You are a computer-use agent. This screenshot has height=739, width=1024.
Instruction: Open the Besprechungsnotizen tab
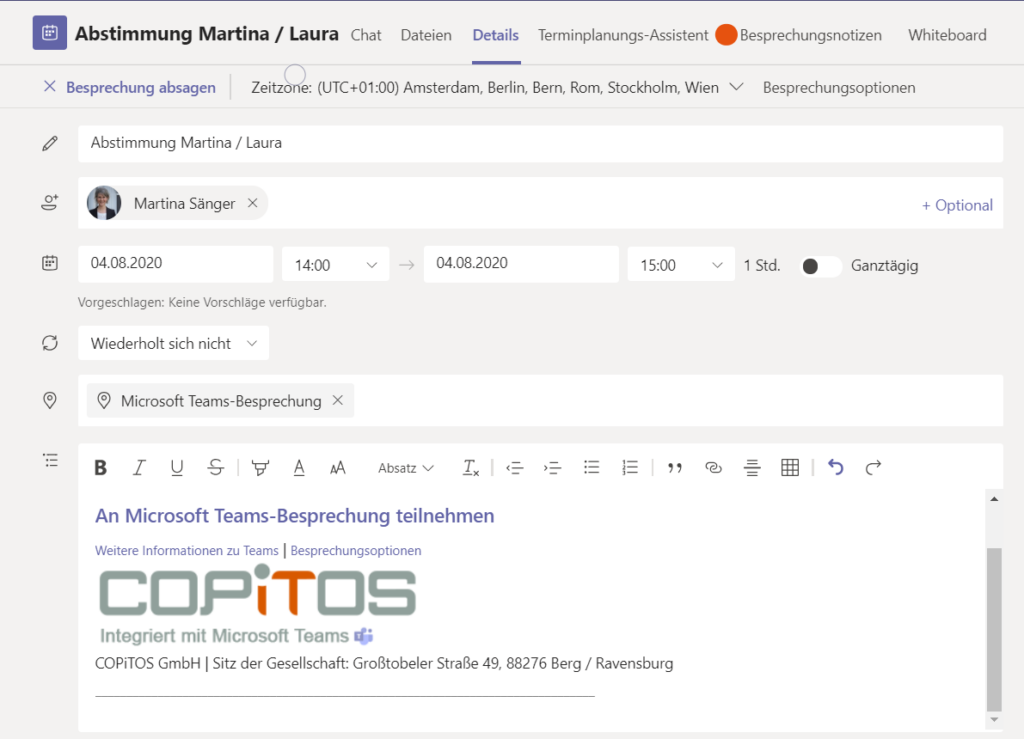point(810,35)
